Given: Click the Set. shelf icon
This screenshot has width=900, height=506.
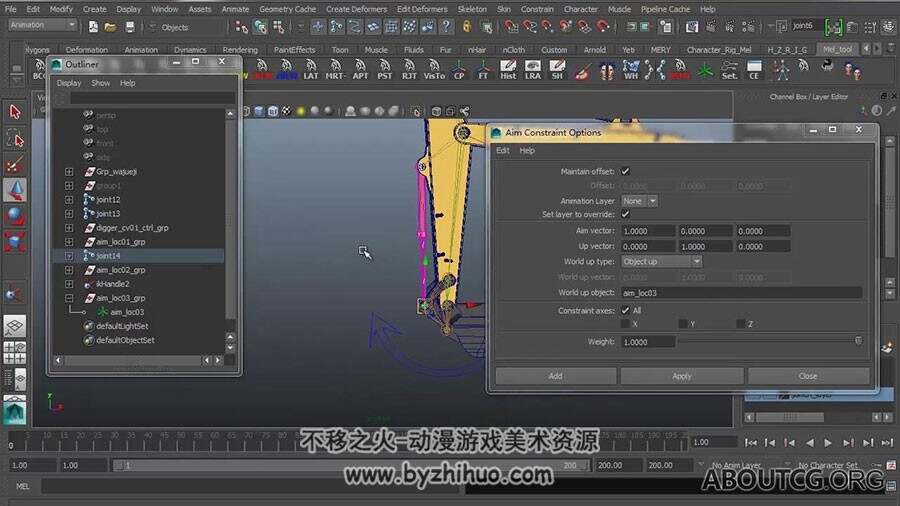Looking at the screenshot, I should pyautogui.click(x=730, y=69).
